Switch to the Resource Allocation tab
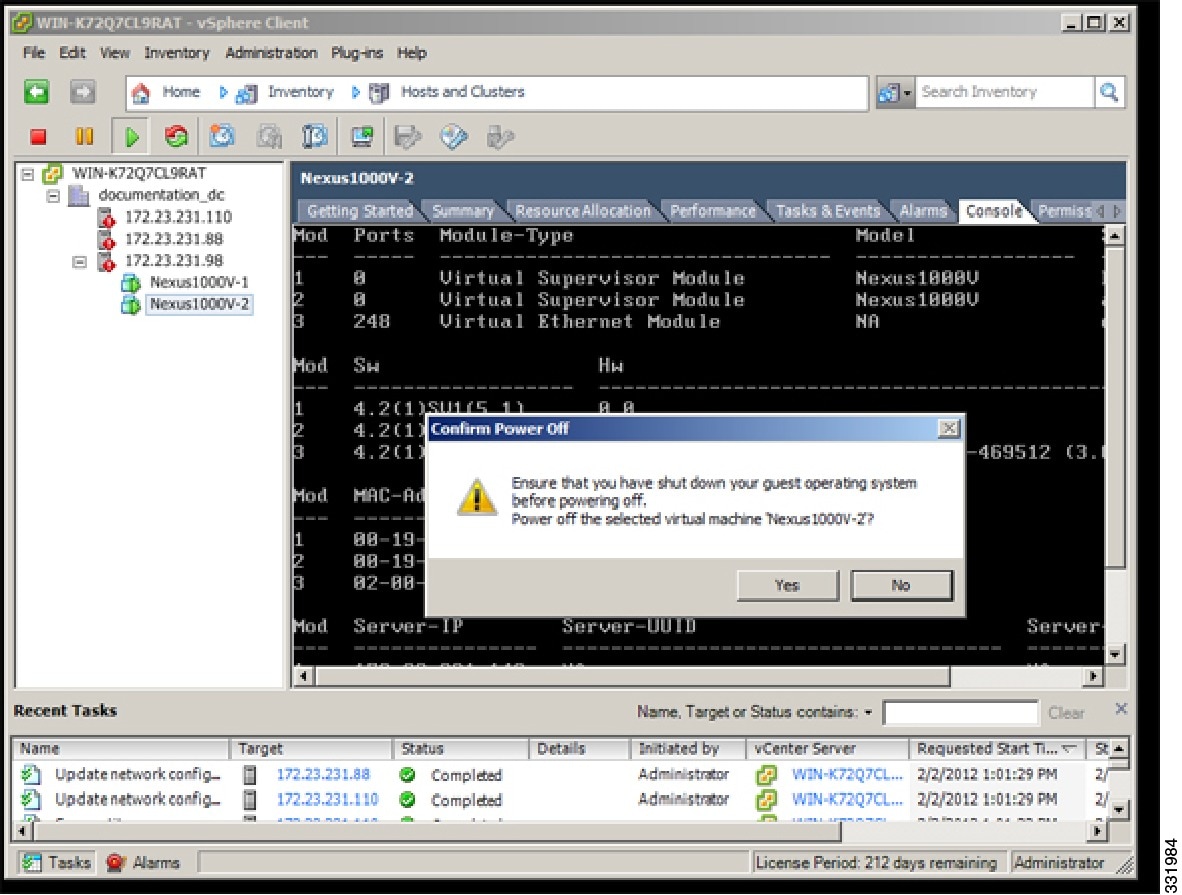The height and width of the screenshot is (895, 1182). [x=583, y=211]
